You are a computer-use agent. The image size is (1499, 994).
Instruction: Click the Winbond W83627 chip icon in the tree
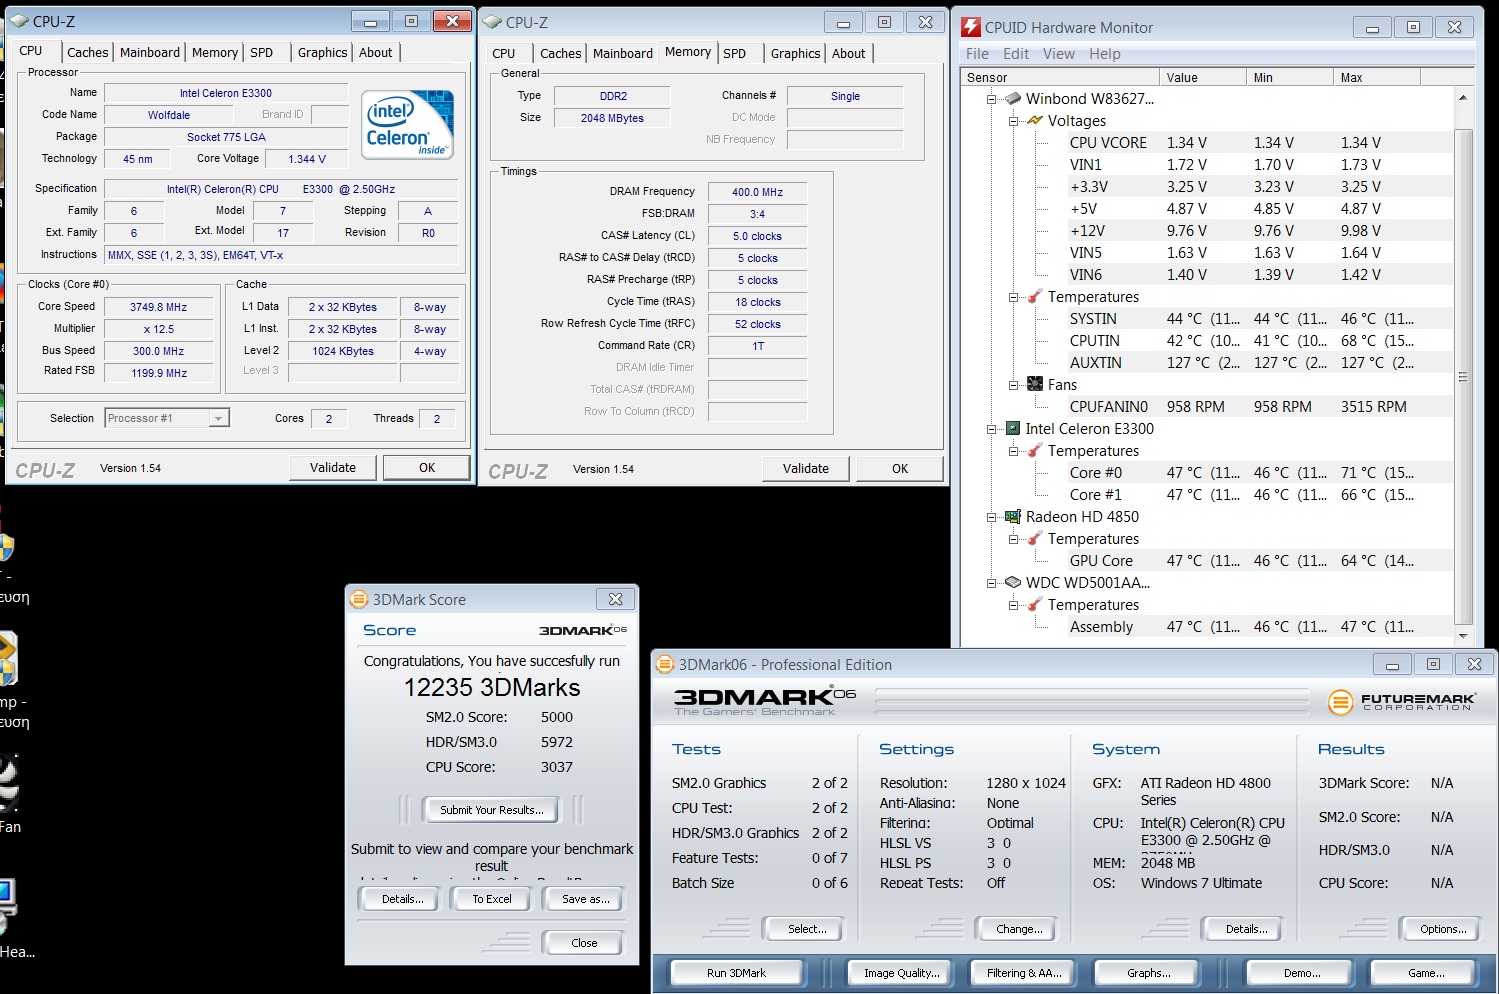(x=1013, y=98)
